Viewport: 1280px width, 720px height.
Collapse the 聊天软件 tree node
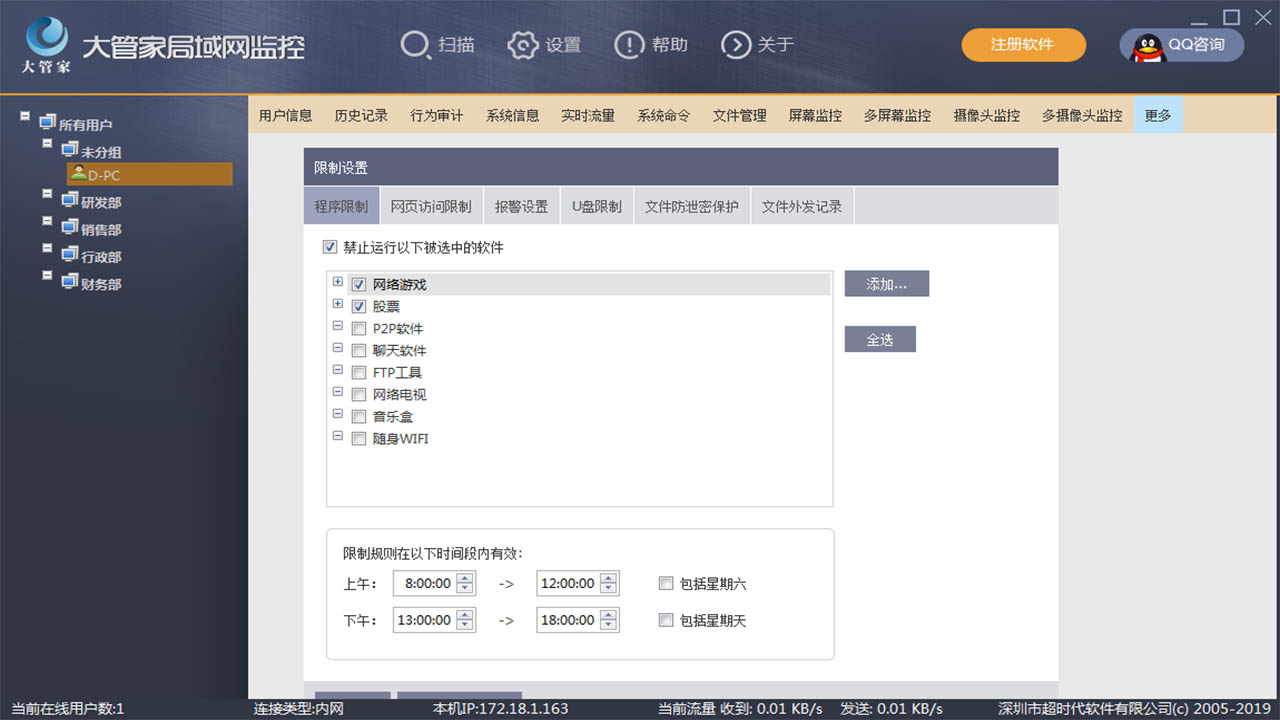tap(337, 350)
